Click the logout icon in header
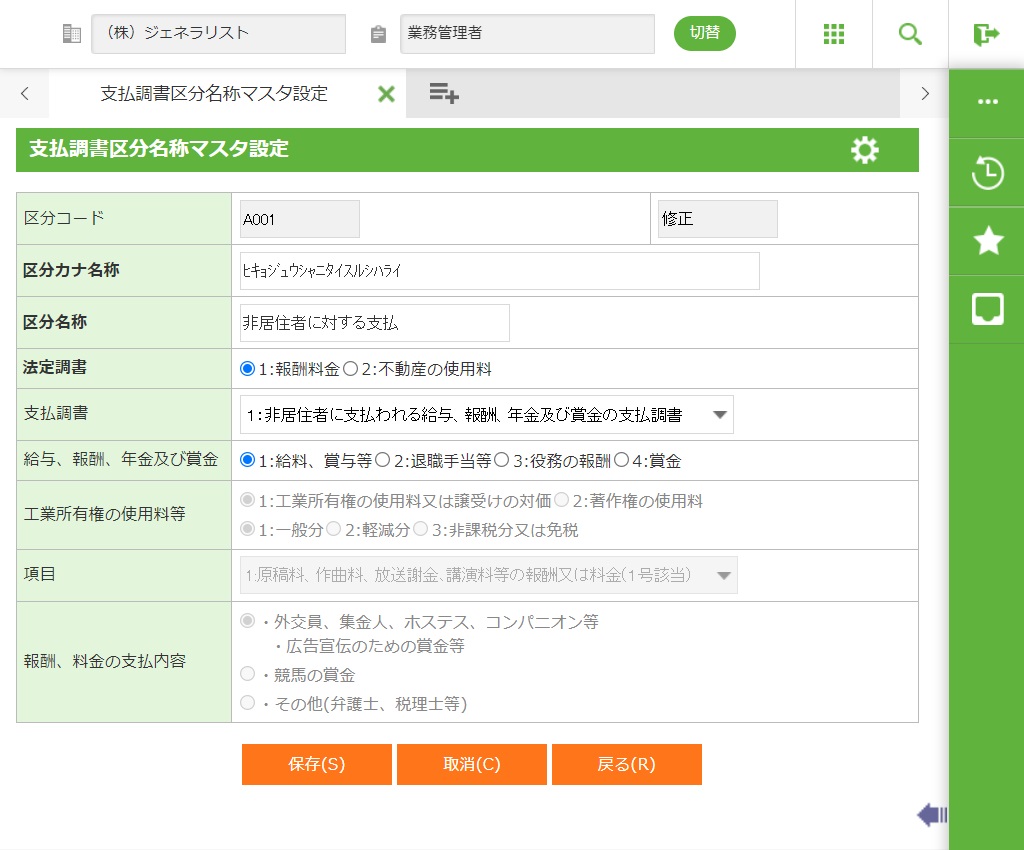 986,34
